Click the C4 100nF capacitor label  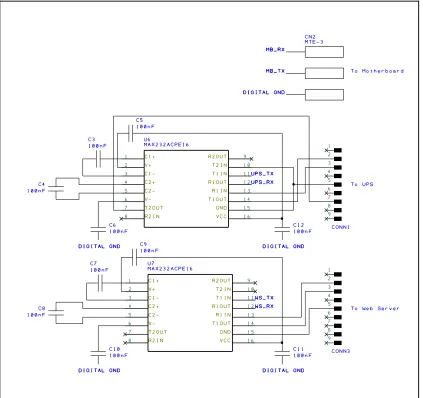[x=36, y=187]
